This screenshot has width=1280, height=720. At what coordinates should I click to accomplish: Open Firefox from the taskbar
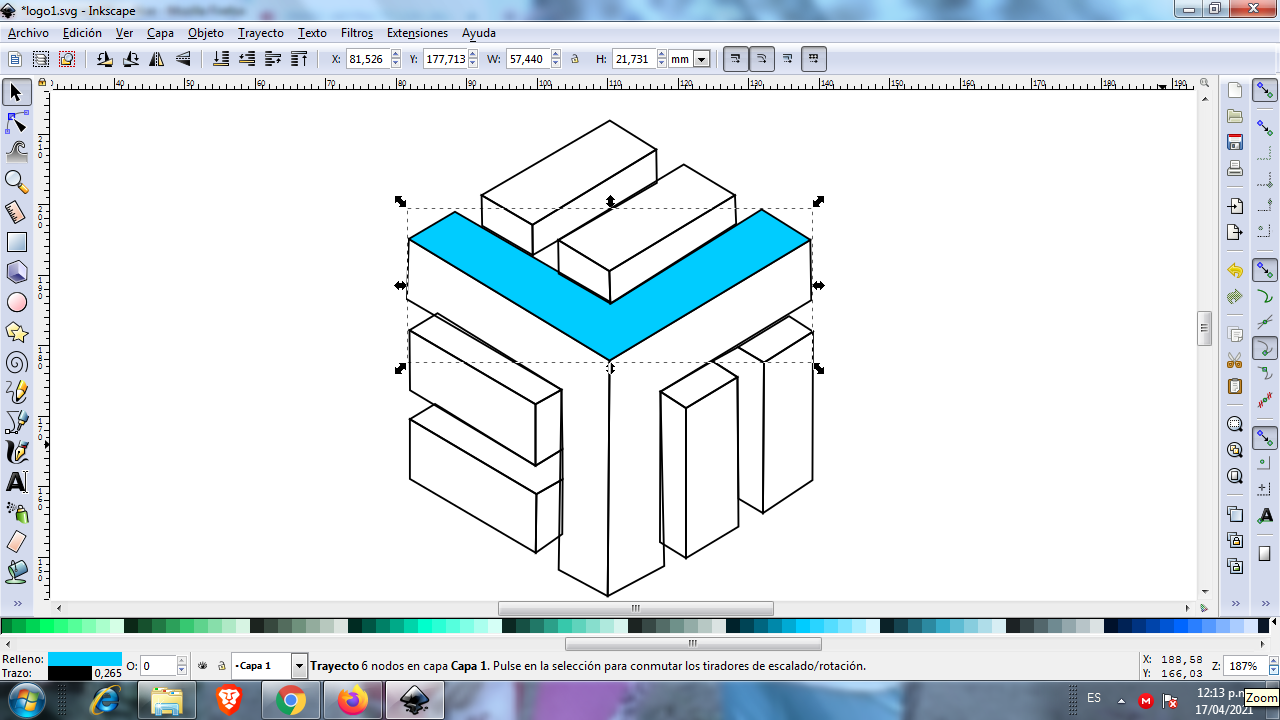point(353,701)
